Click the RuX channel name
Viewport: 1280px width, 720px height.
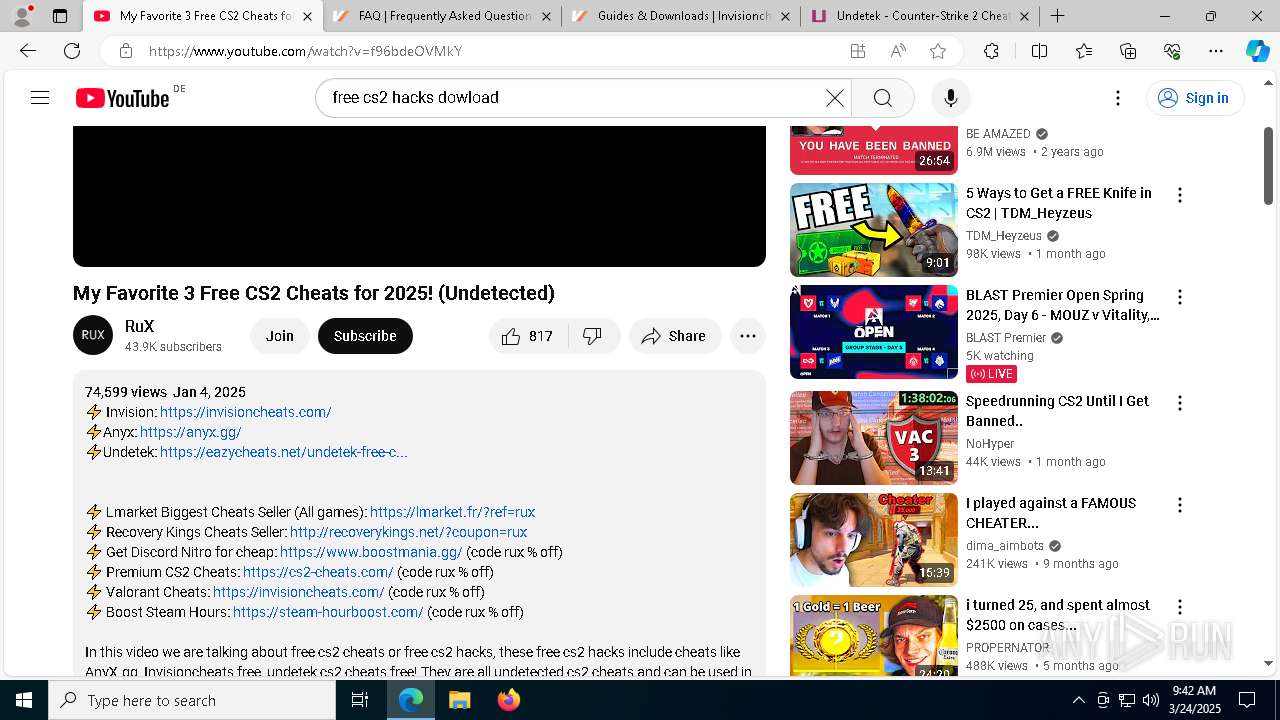tap(139, 326)
